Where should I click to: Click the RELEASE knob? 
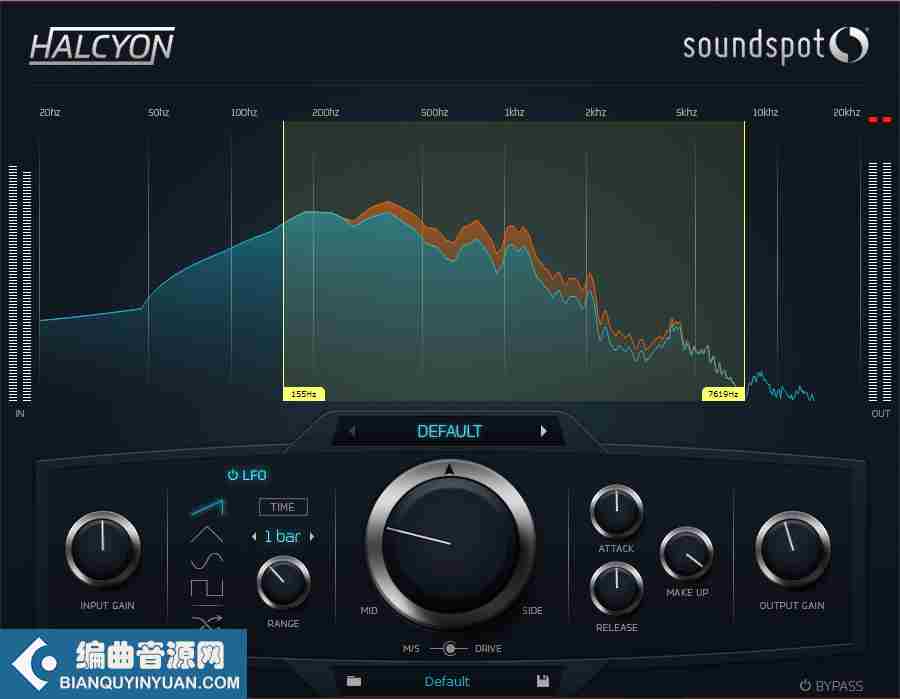pyautogui.click(x=616, y=589)
